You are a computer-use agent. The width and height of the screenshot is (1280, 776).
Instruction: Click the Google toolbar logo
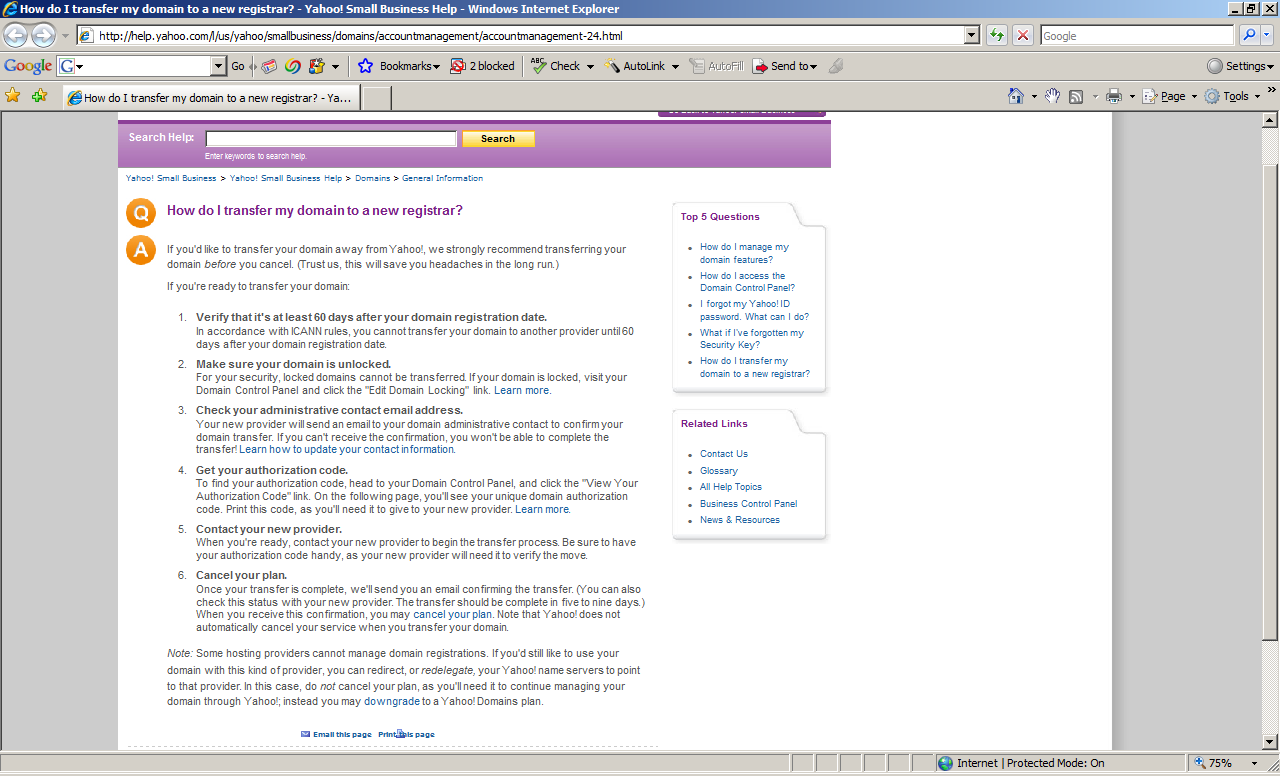(28, 66)
